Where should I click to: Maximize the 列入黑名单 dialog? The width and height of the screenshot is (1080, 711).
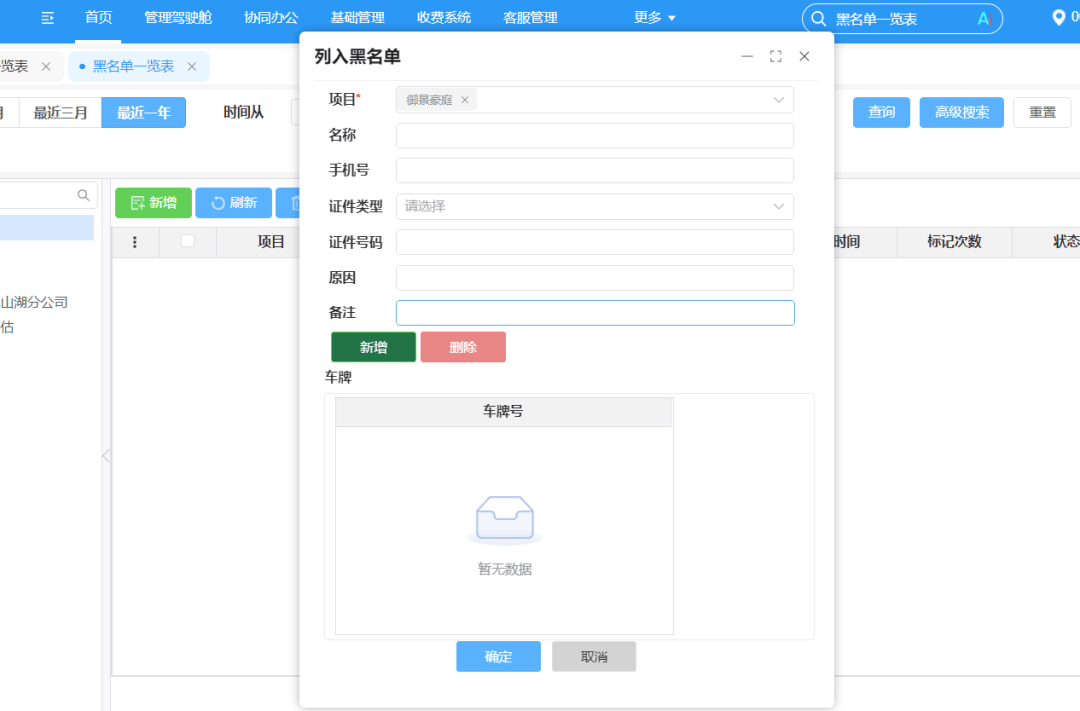click(x=776, y=56)
